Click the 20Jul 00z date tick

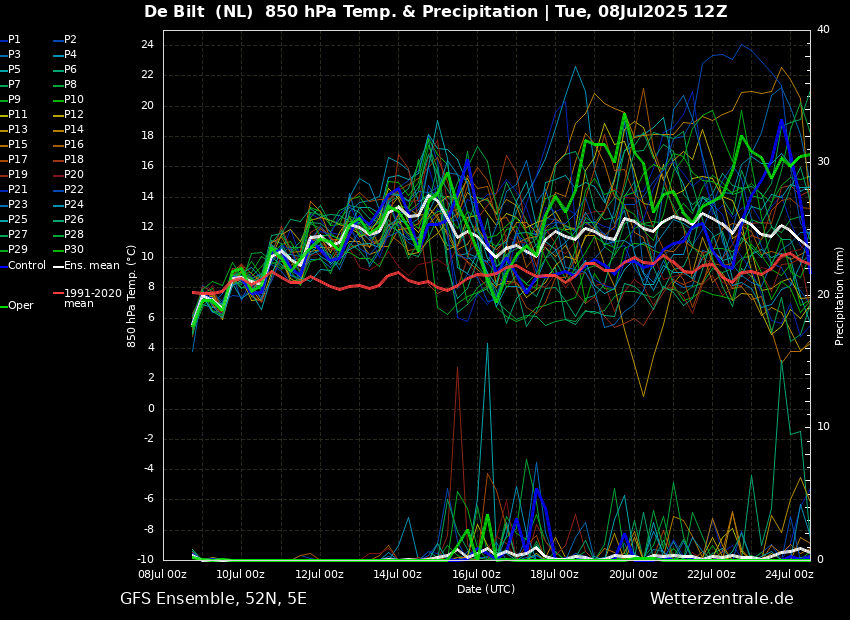coord(633,574)
